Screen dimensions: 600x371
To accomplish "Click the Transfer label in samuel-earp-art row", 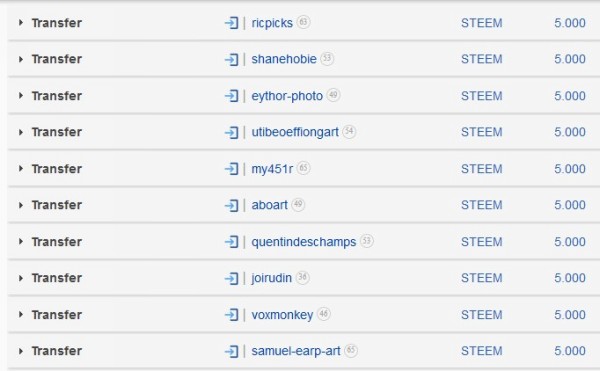I will pyautogui.click(x=57, y=351).
